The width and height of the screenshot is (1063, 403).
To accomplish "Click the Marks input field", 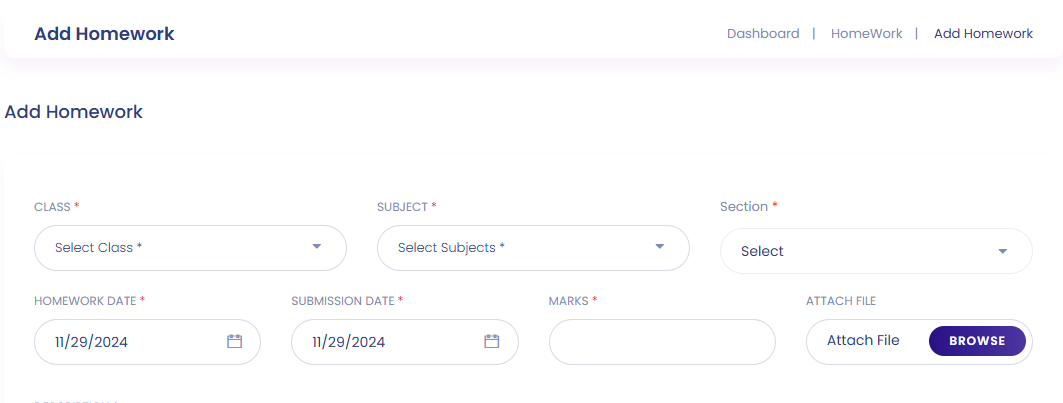I will 662,342.
